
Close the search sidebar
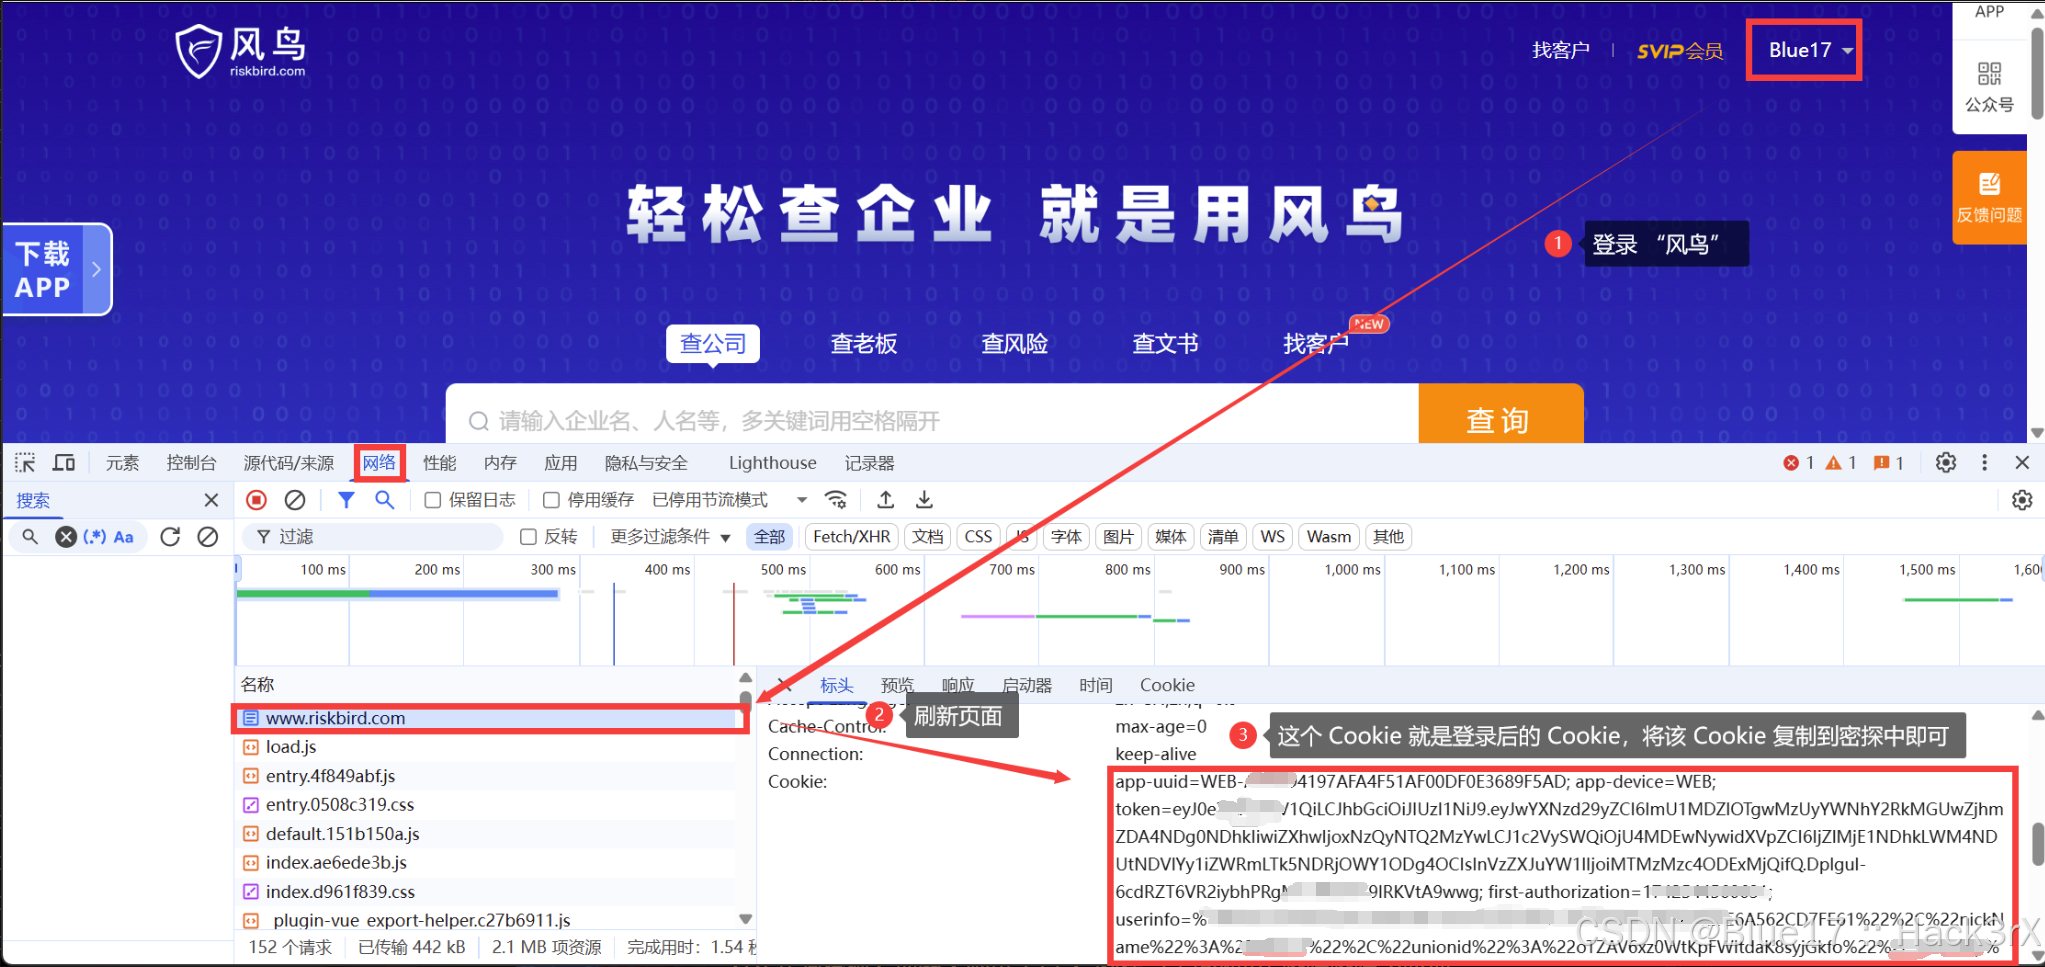point(211,500)
